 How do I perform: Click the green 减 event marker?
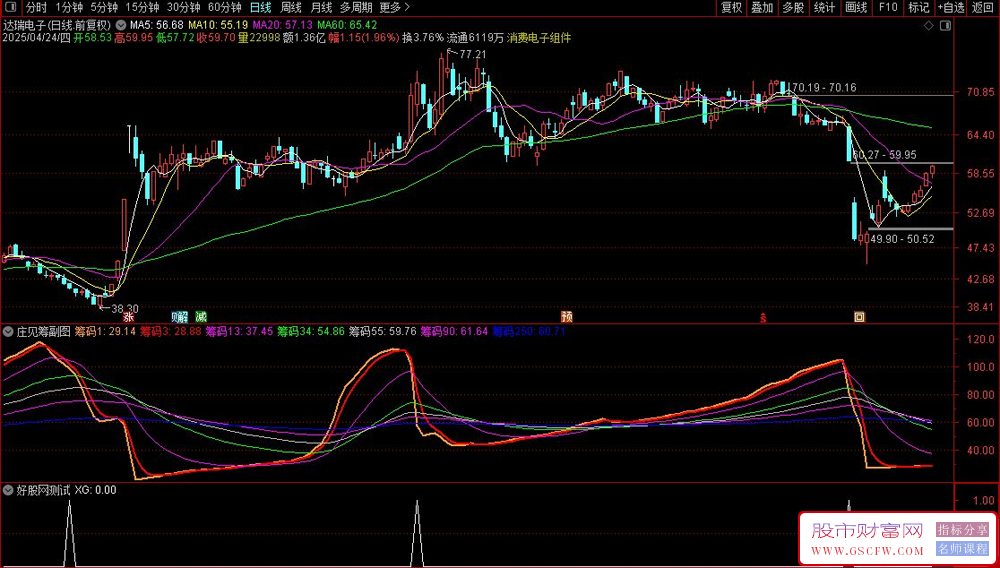202,316
